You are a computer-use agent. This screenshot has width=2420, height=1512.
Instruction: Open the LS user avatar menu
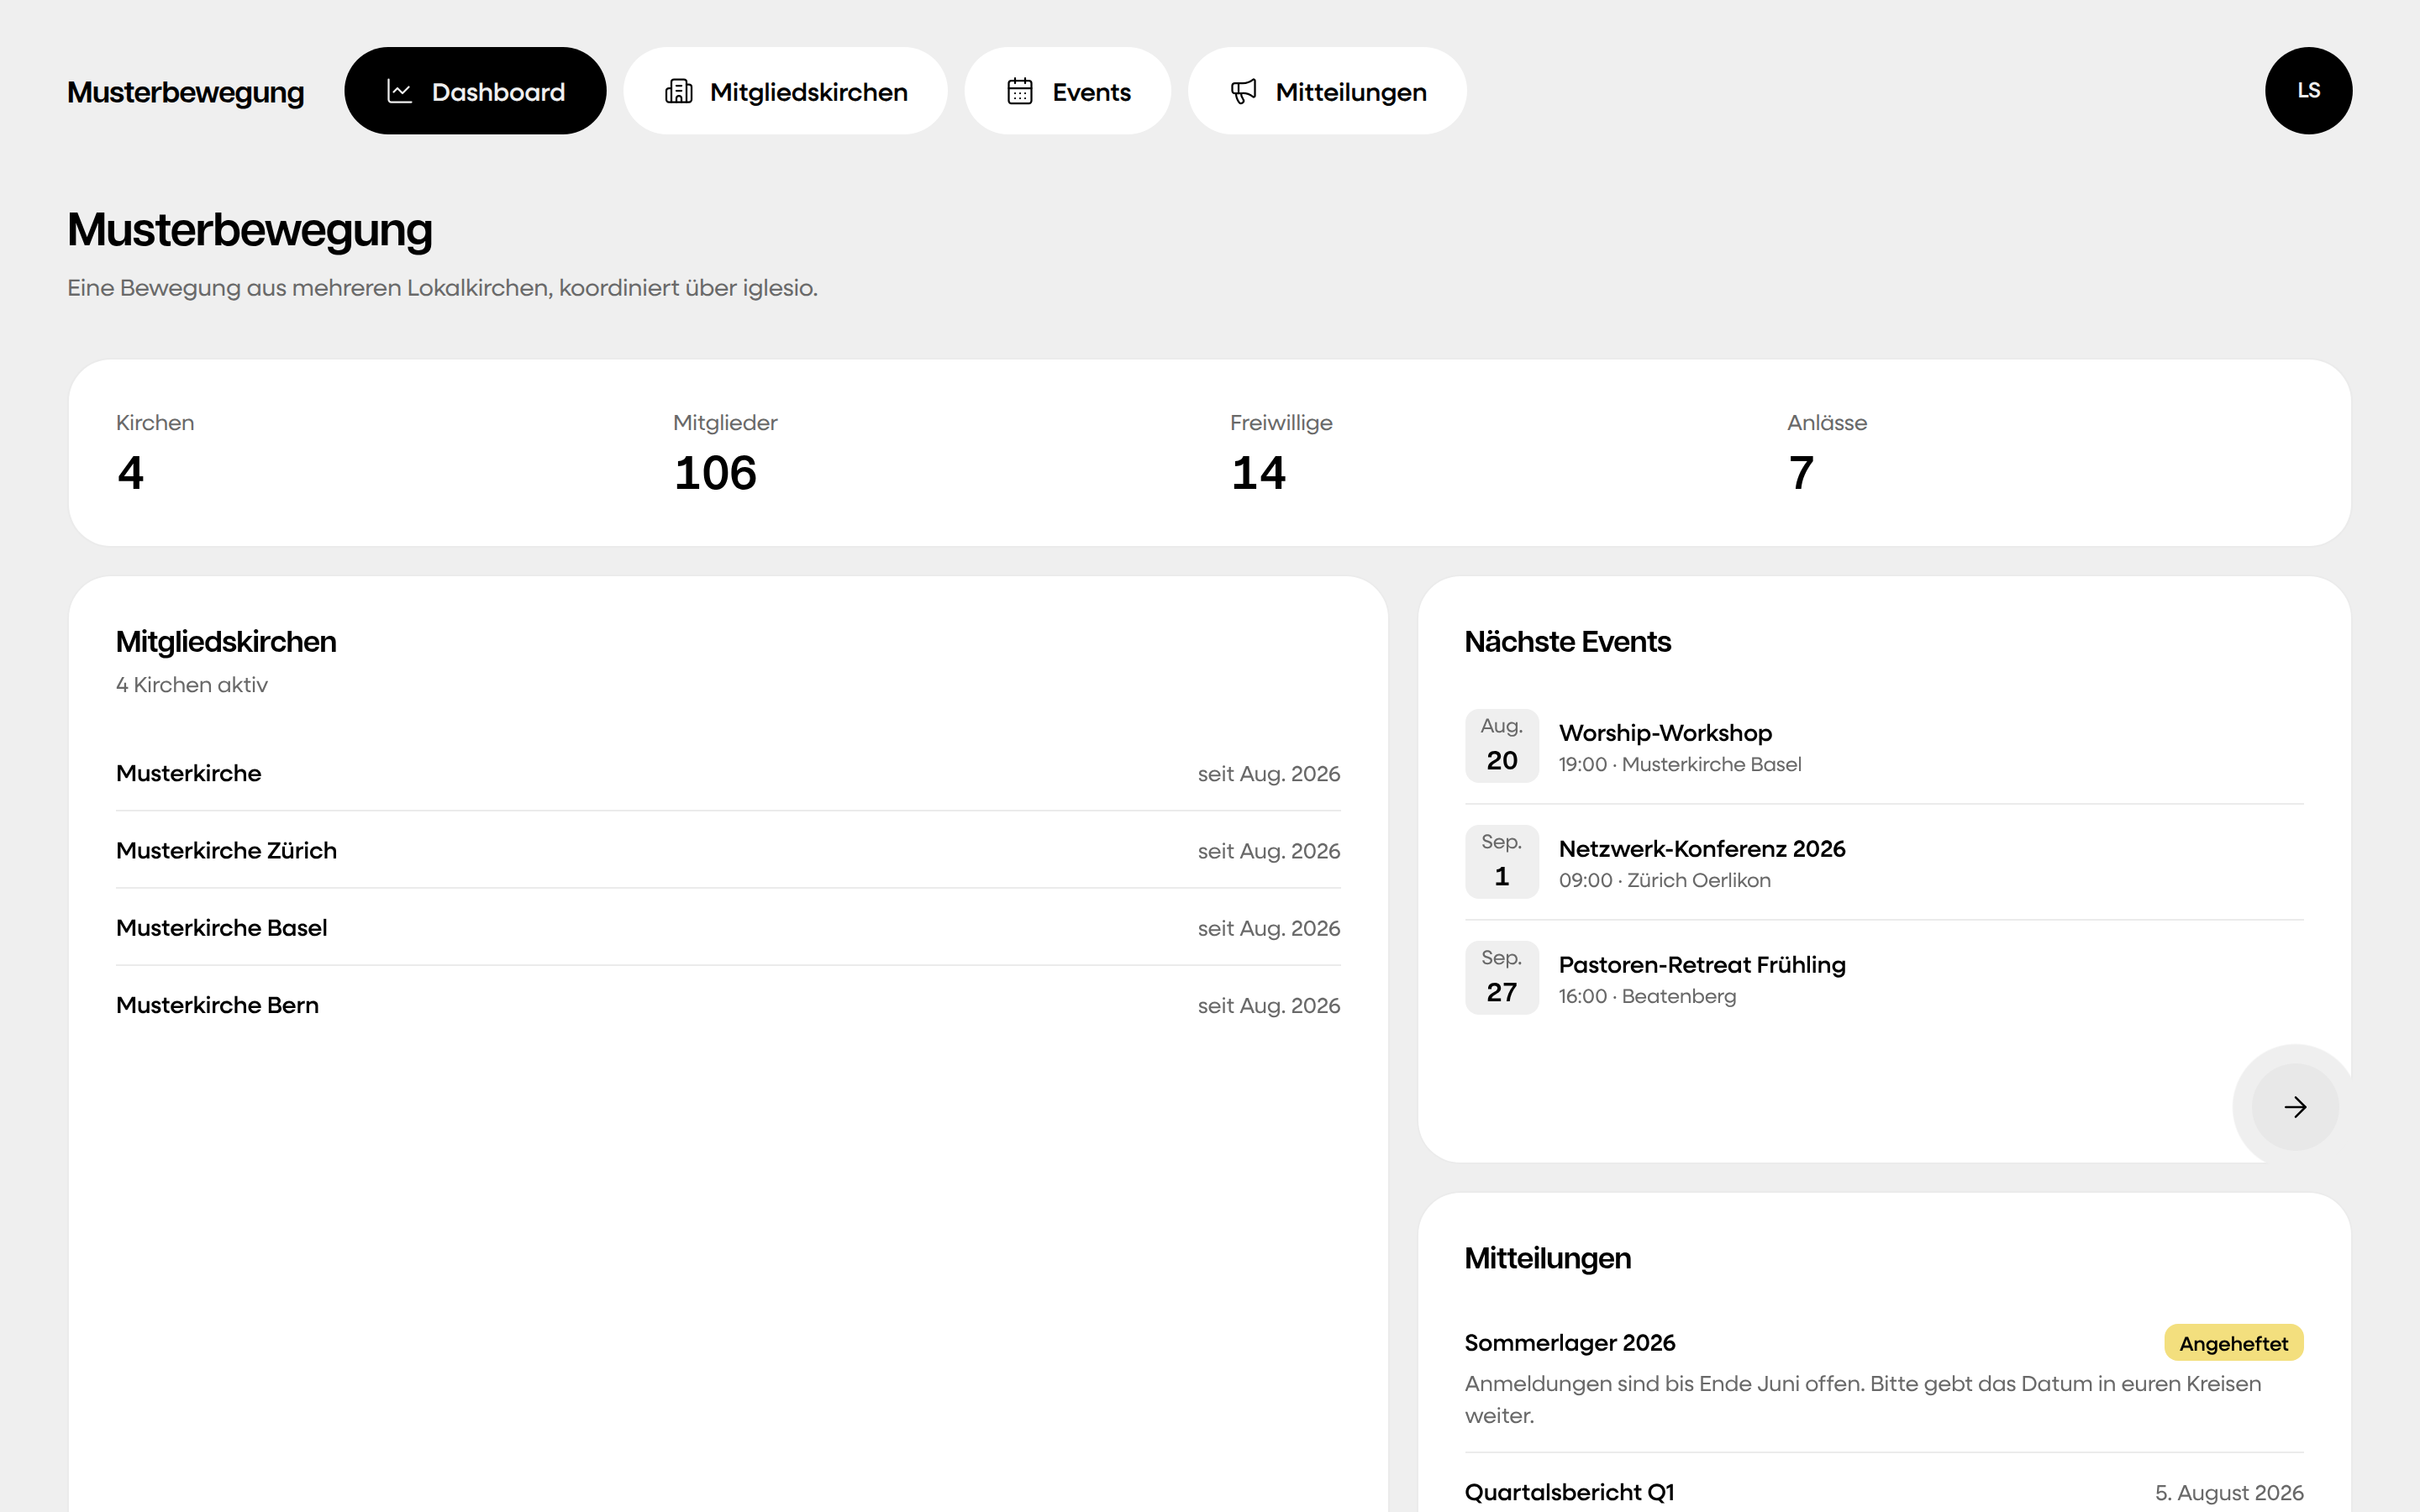pos(2308,91)
